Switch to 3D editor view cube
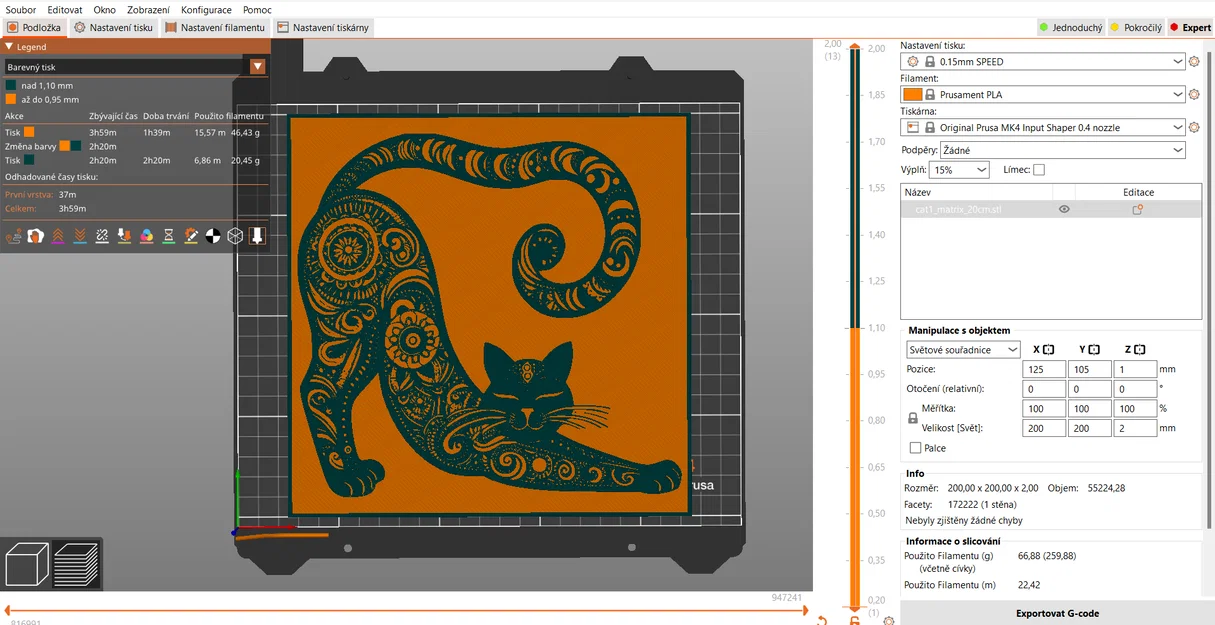This screenshot has height=625, width=1215. tap(27, 565)
